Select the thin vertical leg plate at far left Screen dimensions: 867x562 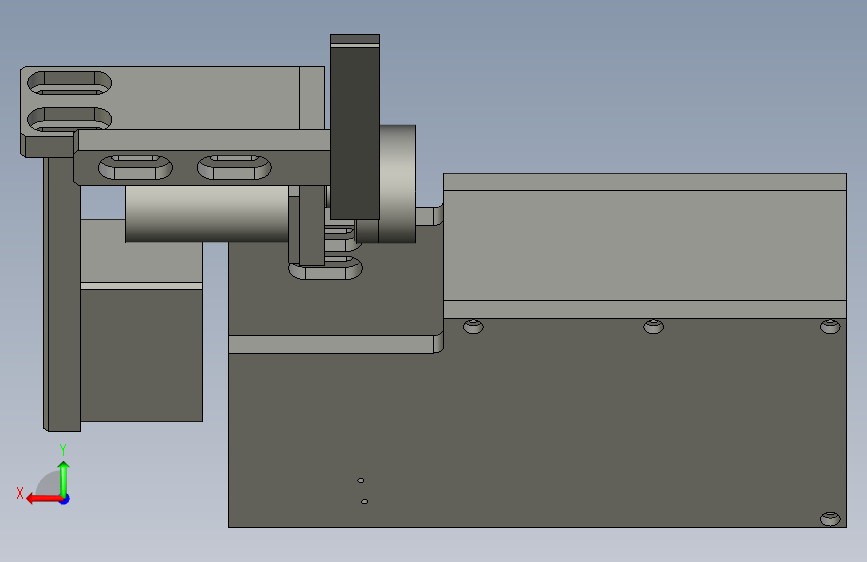64,294
